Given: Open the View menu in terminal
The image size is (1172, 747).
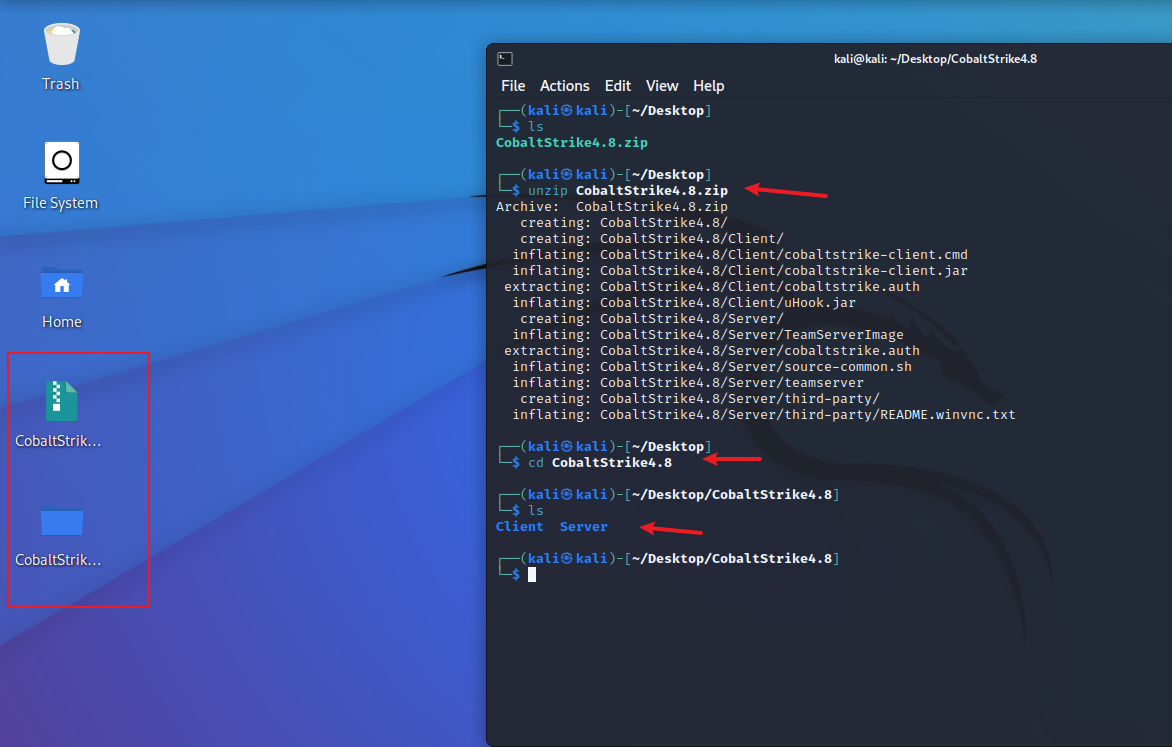Looking at the screenshot, I should click(661, 86).
